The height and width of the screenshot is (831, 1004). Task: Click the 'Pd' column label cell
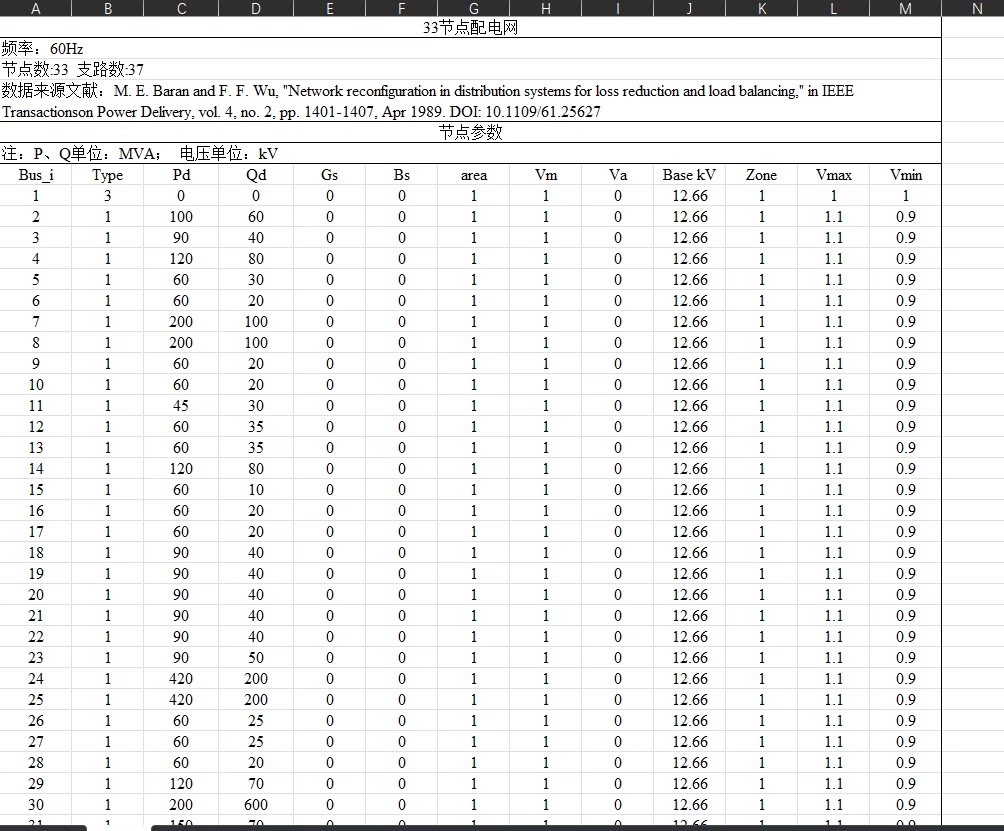pyautogui.click(x=181, y=175)
